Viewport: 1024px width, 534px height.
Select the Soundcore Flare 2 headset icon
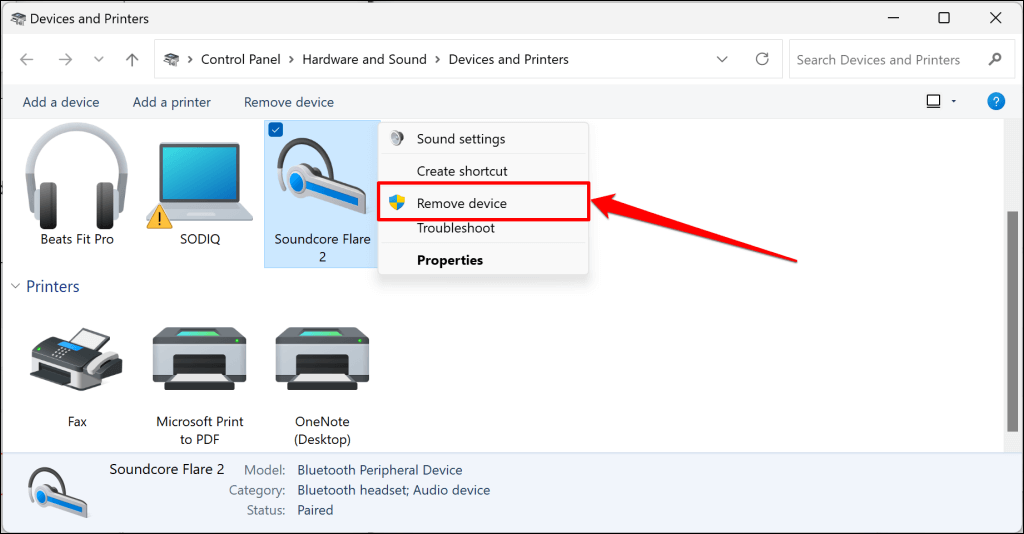(321, 178)
